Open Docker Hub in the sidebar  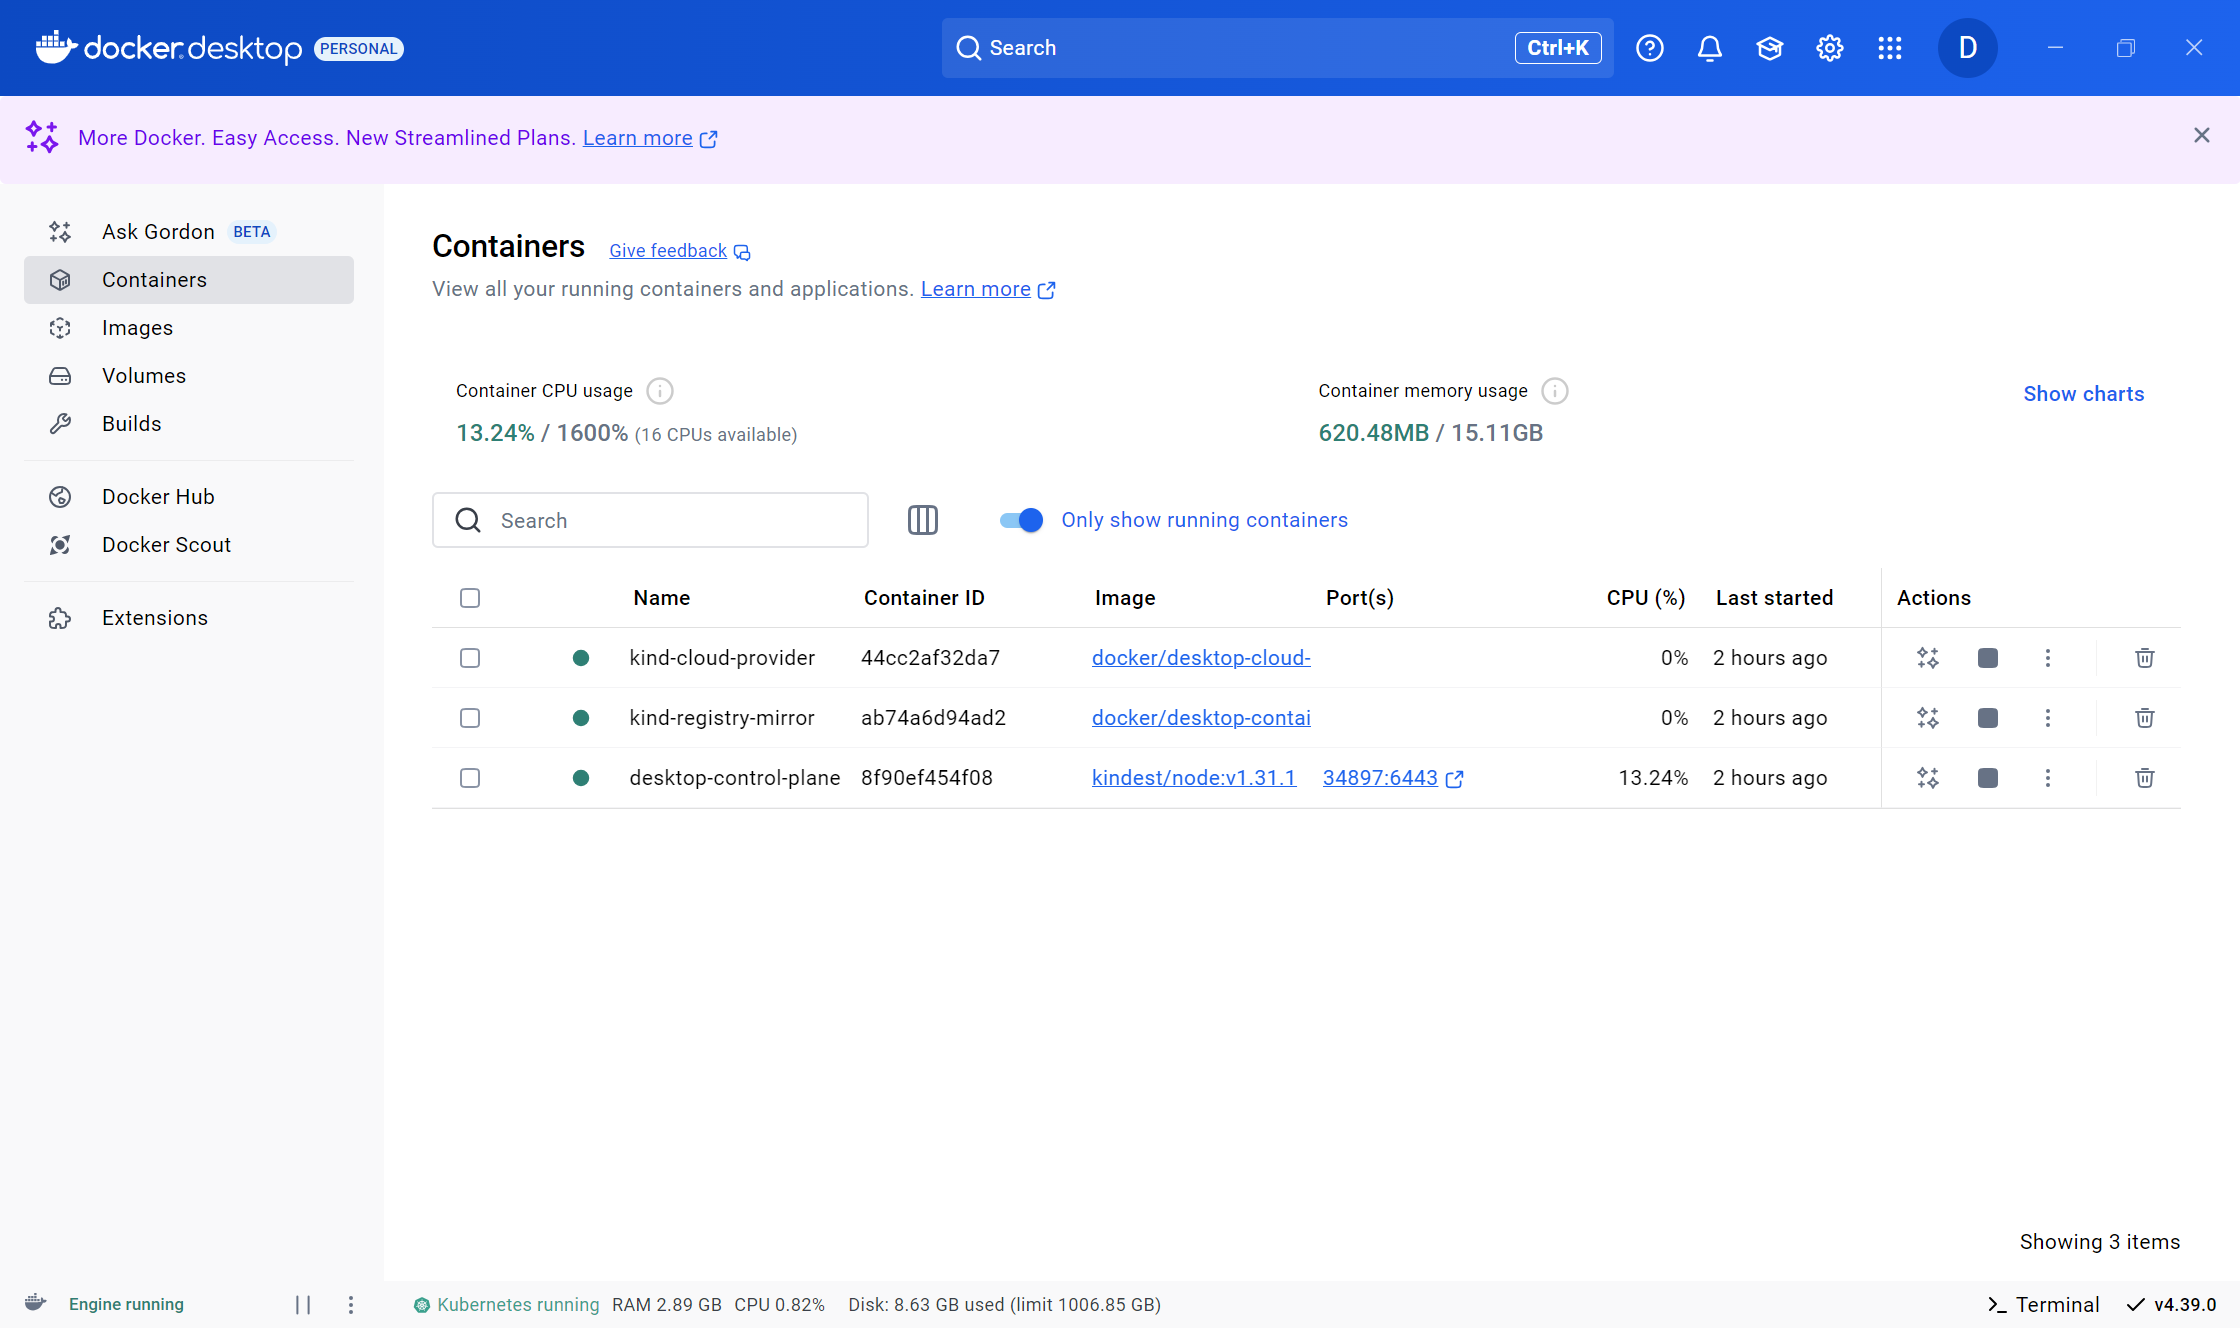(x=189, y=497)
